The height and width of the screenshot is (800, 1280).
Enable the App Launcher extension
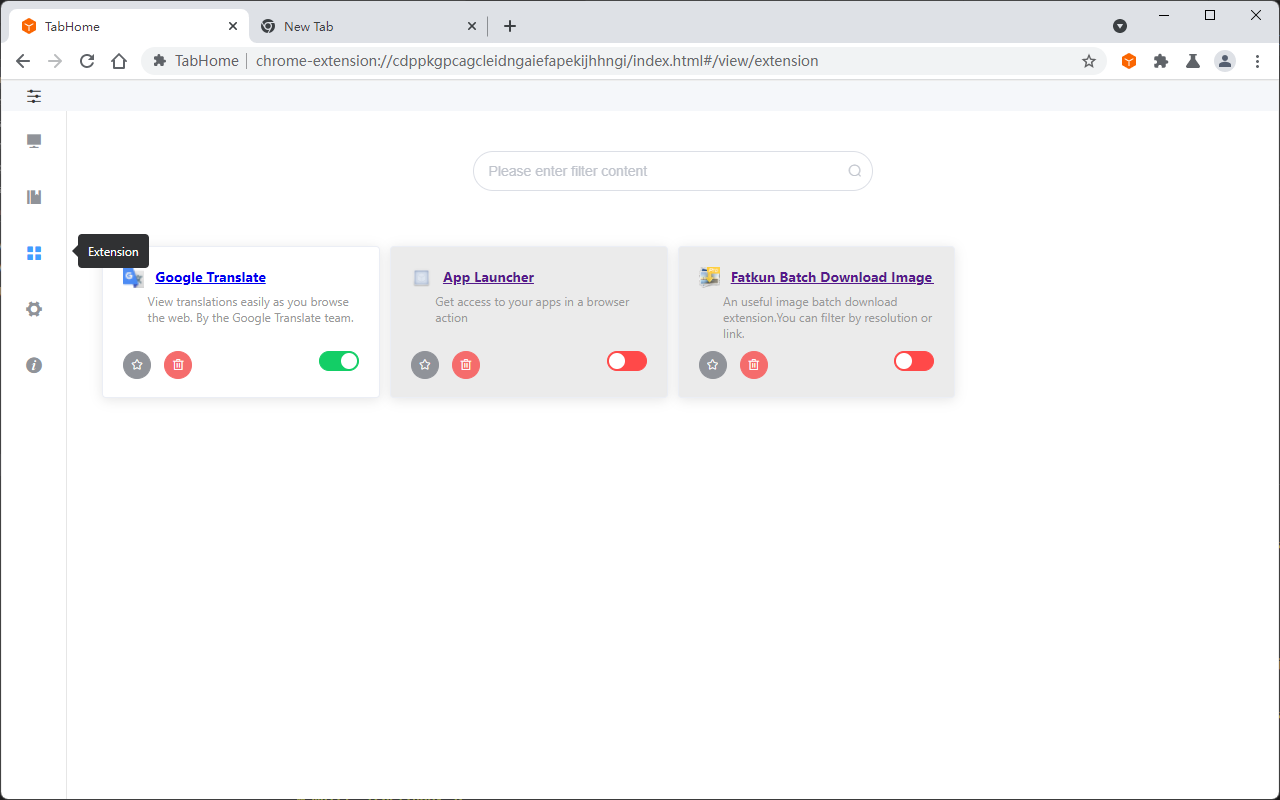point(626,360)
